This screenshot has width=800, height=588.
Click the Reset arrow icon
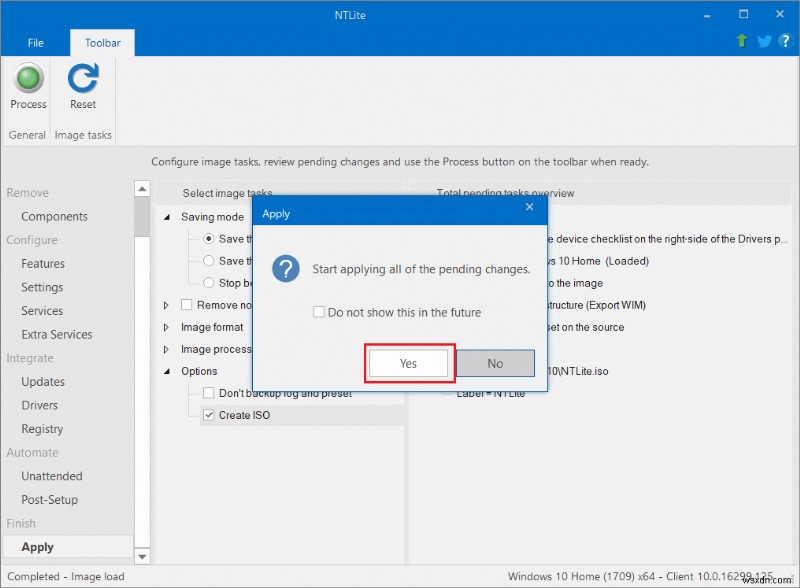(83, 78)
